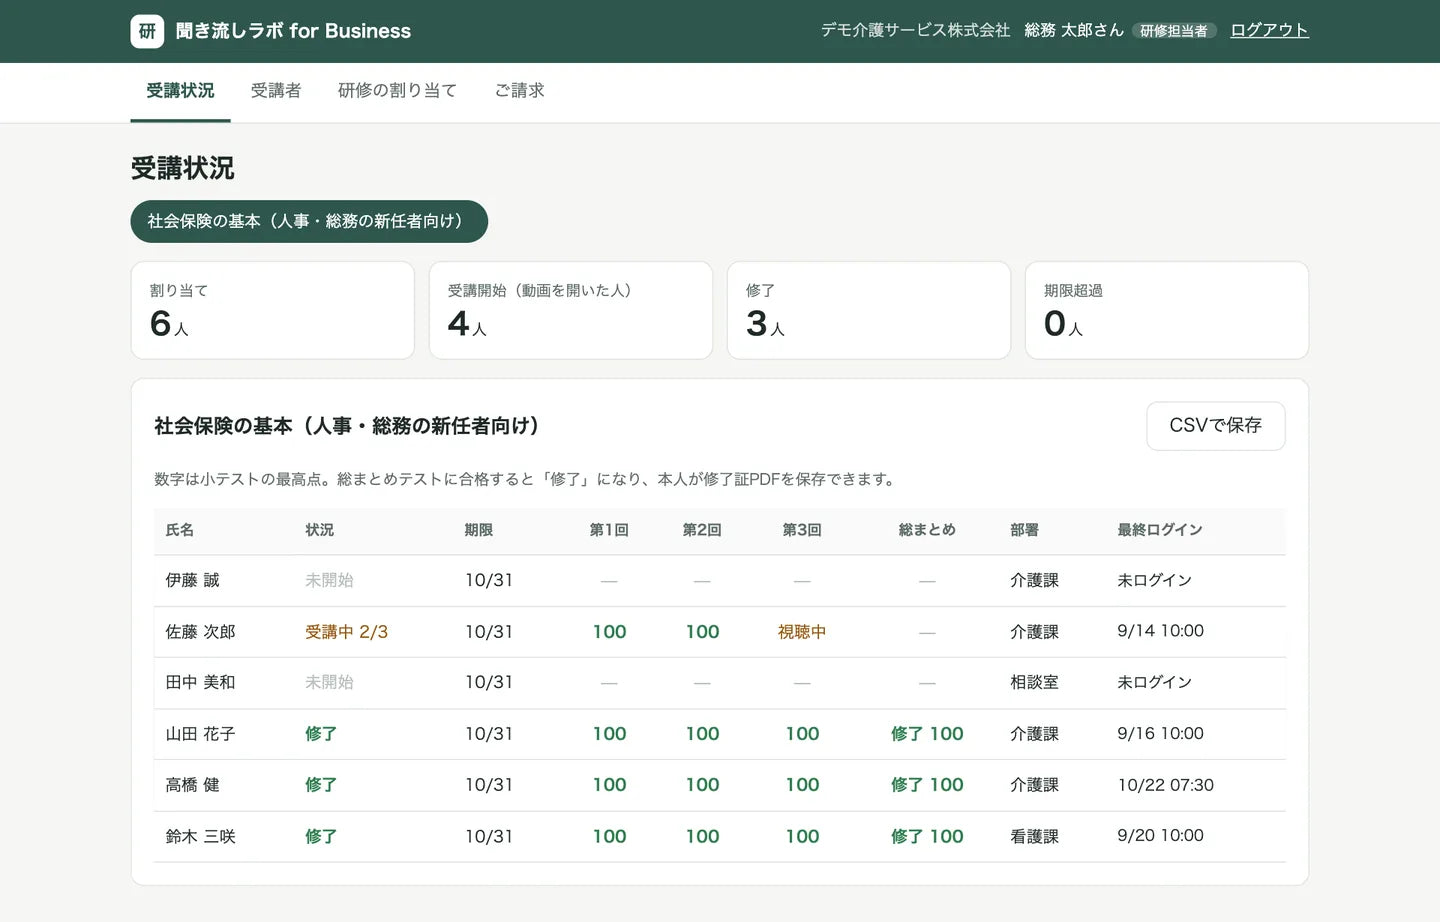Click the 総務 太郎さん user name
The height and width of the screenshot is (922, 1440).
(1074, 30)
